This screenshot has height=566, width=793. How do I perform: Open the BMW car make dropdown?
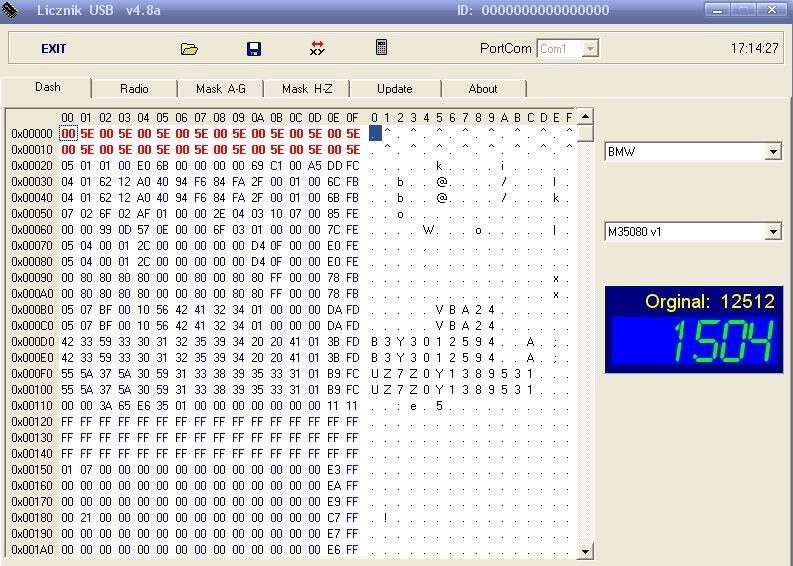[x=772, y=152]
